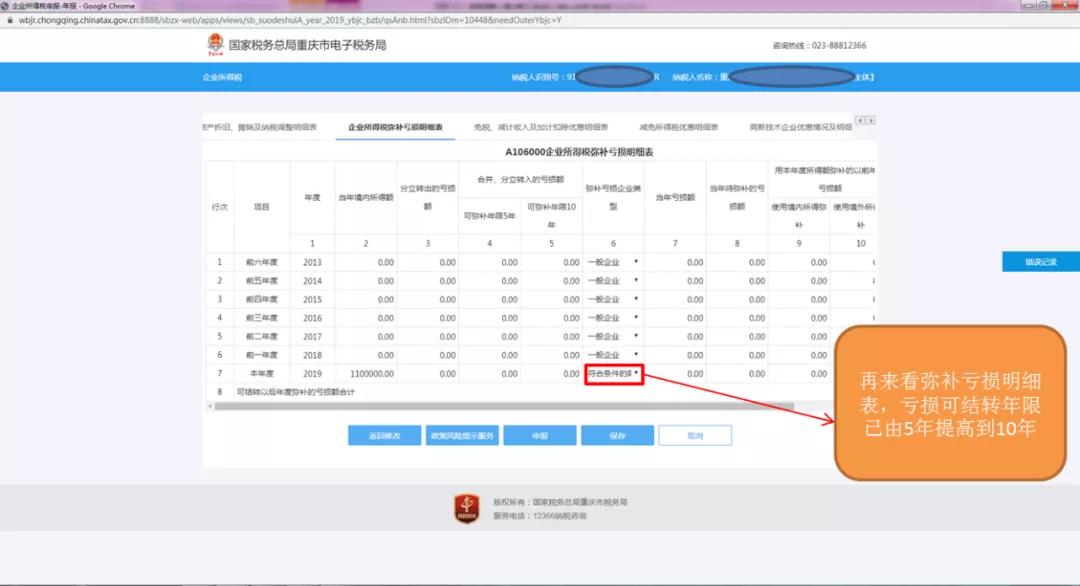This screenshot has height=586, width=1080.
Task: Click year cell 2016
Action: (x=313, y=318)
